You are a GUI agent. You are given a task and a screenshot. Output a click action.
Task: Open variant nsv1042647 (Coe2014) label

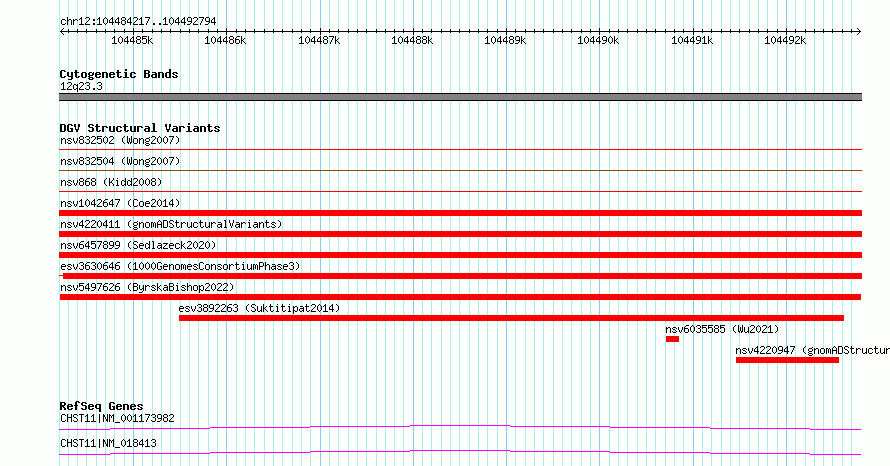[x=120, y=203]
